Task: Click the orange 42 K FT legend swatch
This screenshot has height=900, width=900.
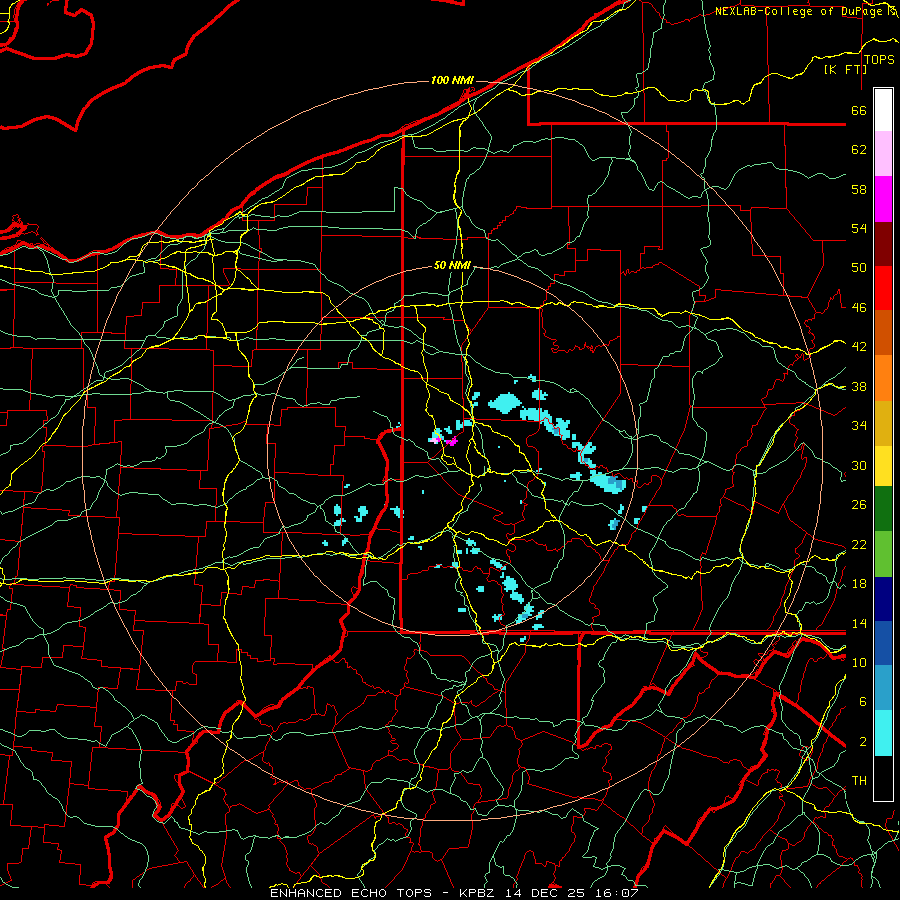Action: click(883, 378)
